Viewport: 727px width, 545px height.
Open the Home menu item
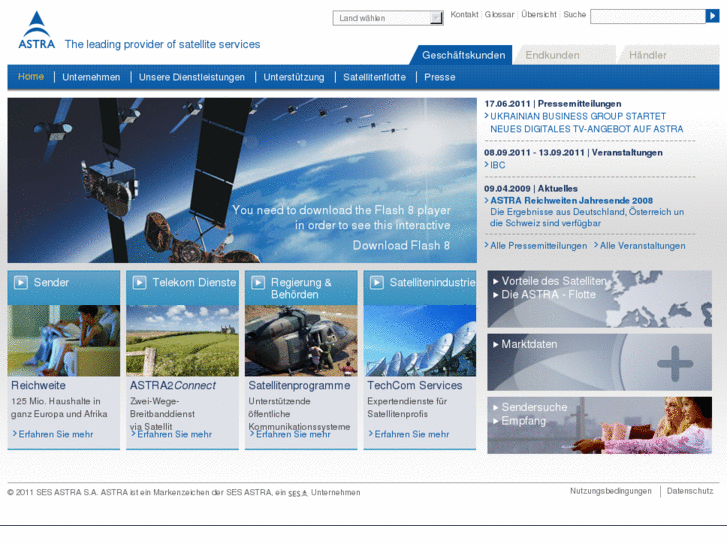coord(31,77)
